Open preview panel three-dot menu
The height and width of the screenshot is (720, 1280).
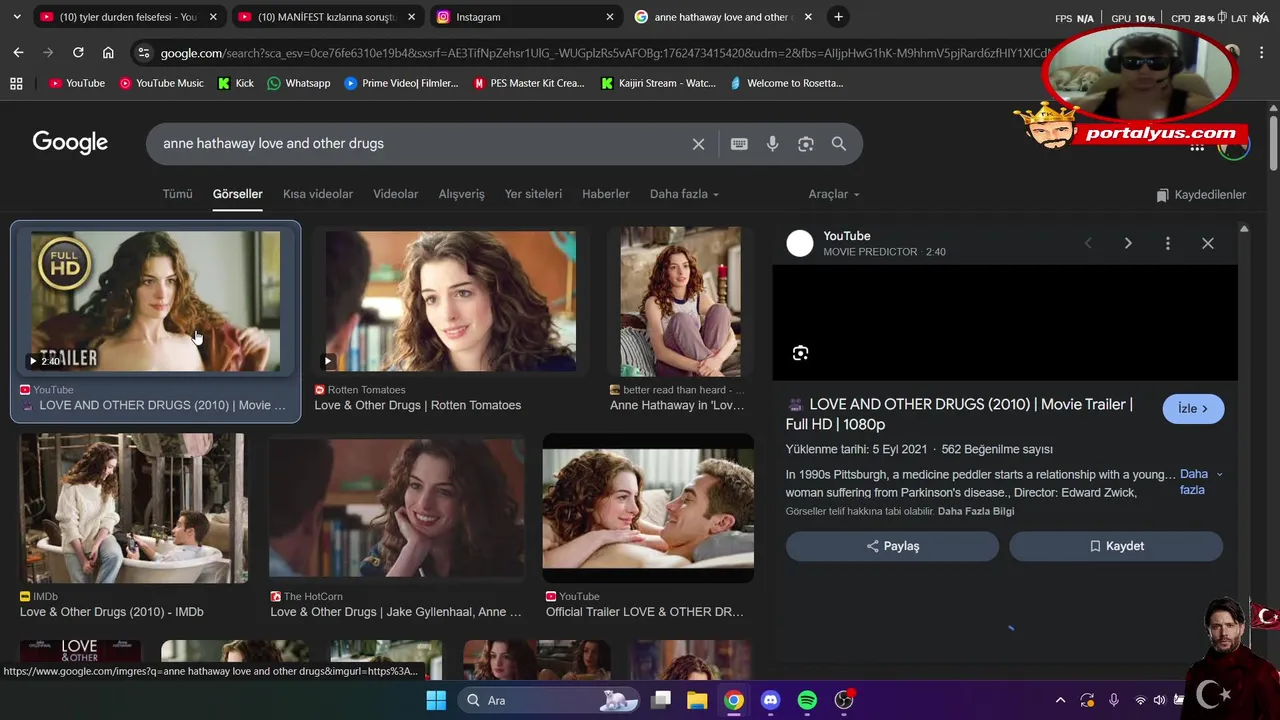pyautogui.click(x=1167, y=243)
